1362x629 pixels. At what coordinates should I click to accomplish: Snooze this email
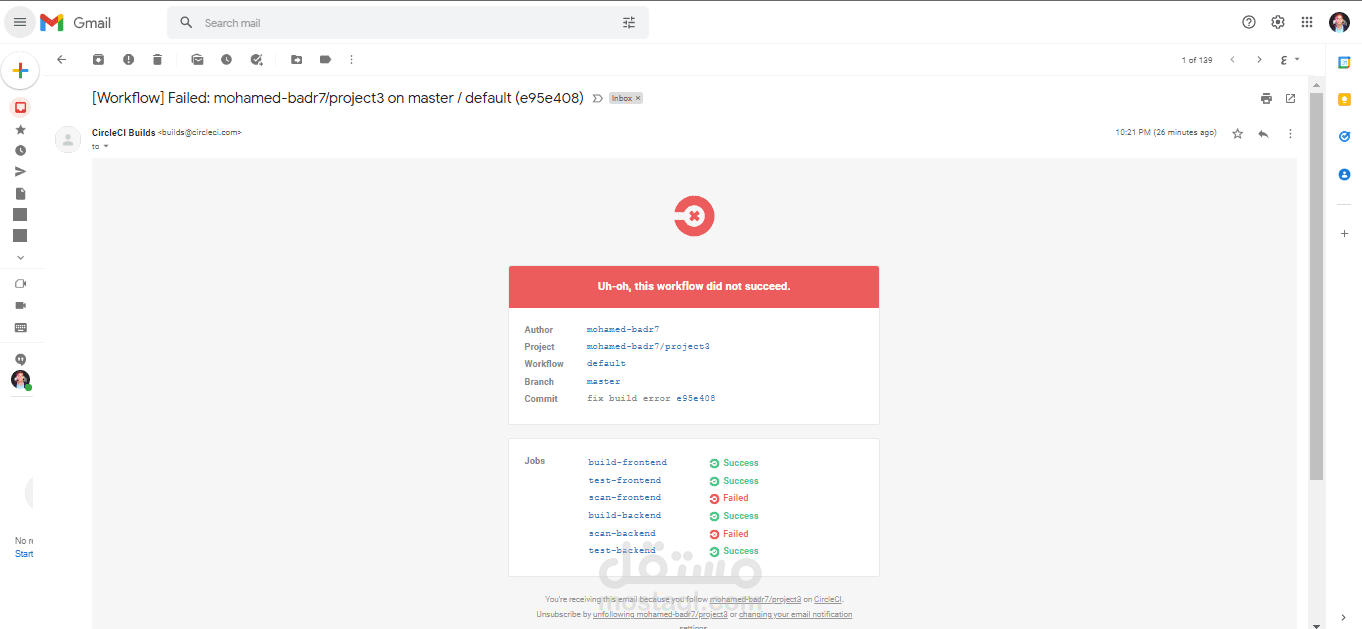pos(227,60)
